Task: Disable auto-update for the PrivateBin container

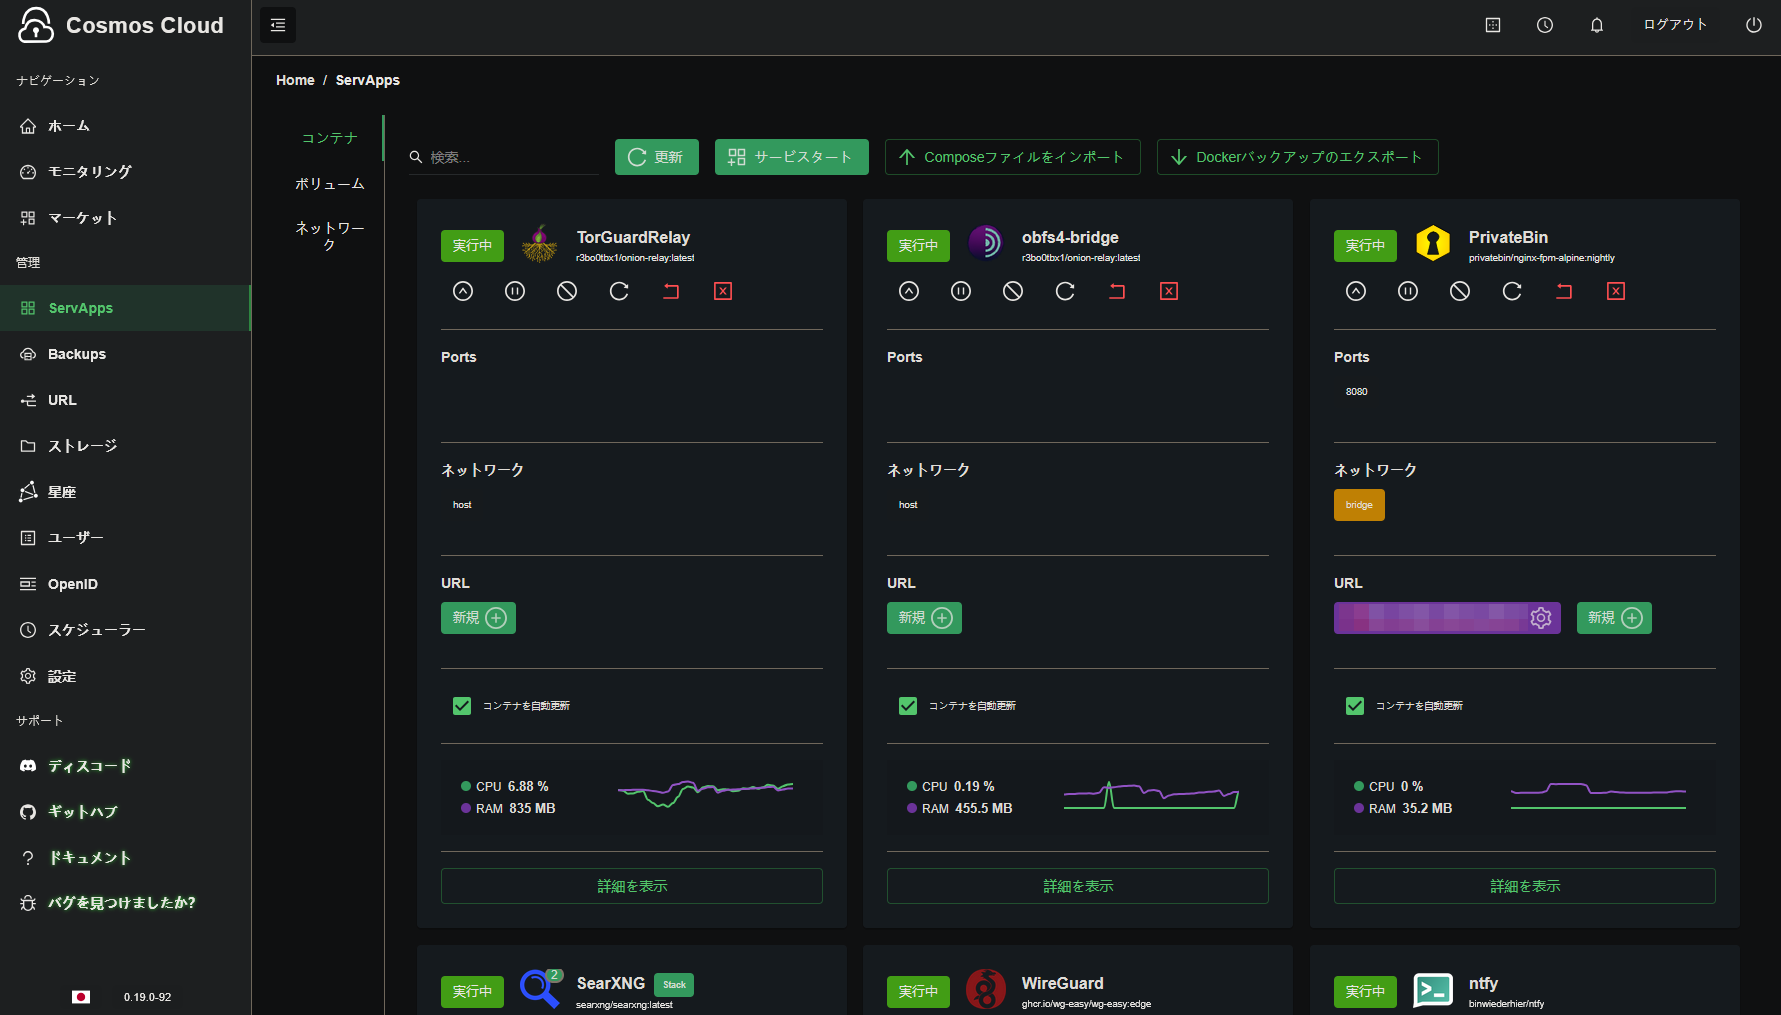Action: 1355,706
